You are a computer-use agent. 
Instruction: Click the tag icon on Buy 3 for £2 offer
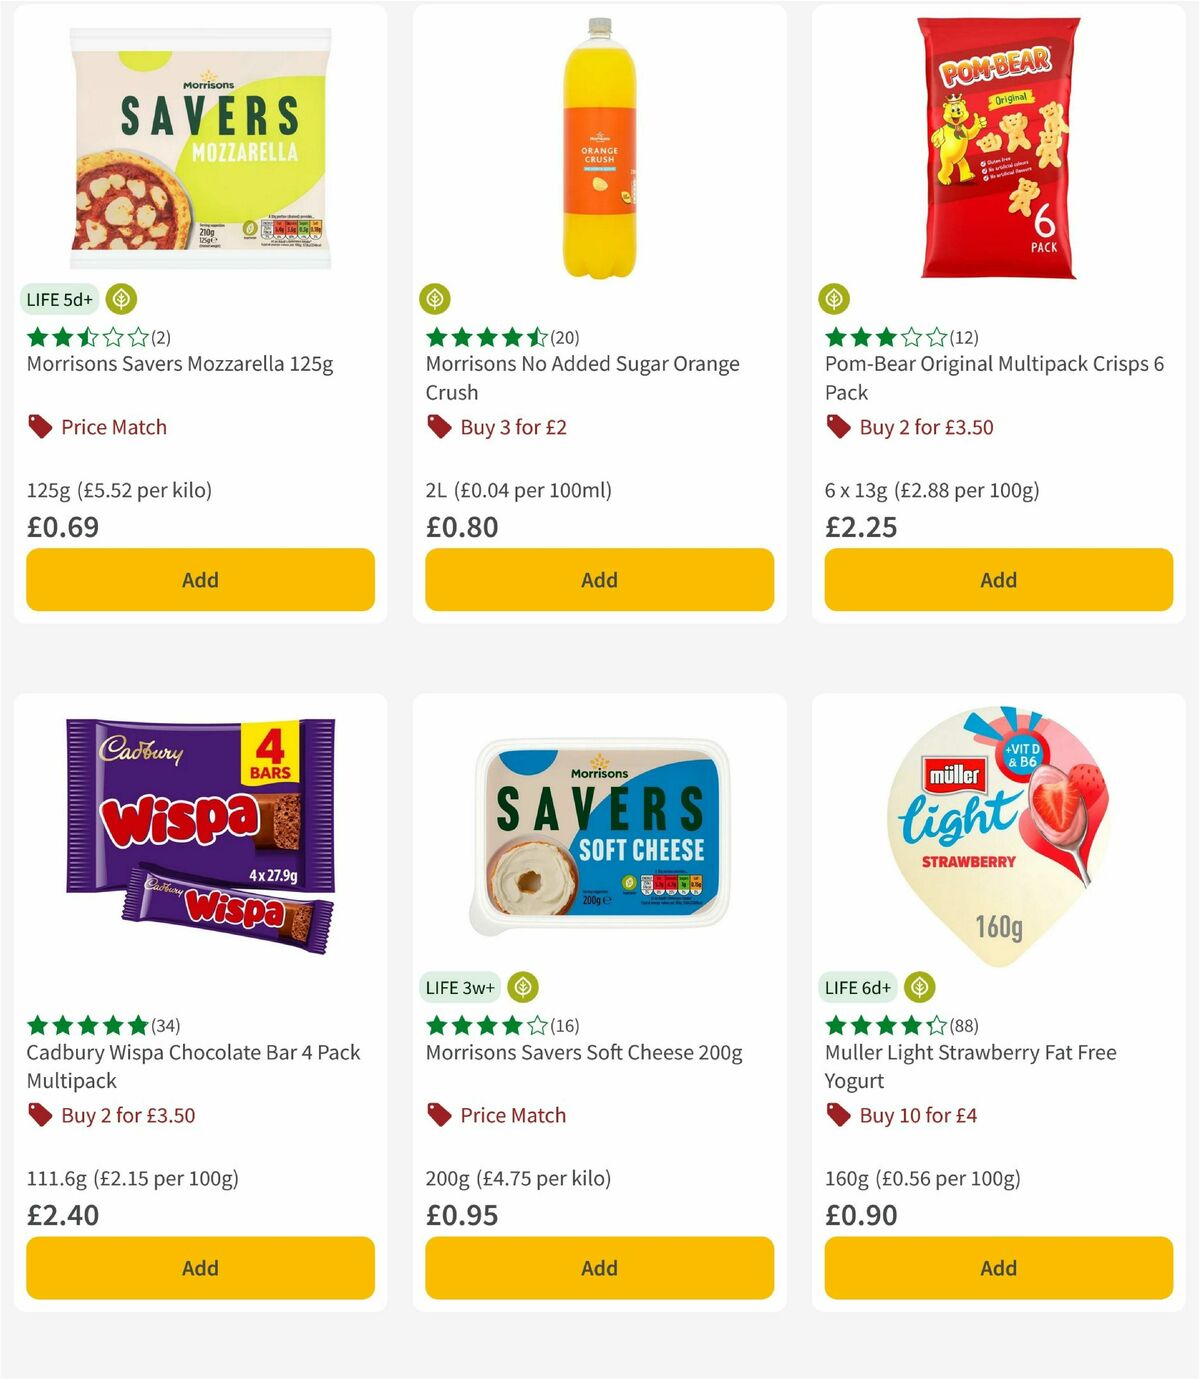[x=437, y=426]
